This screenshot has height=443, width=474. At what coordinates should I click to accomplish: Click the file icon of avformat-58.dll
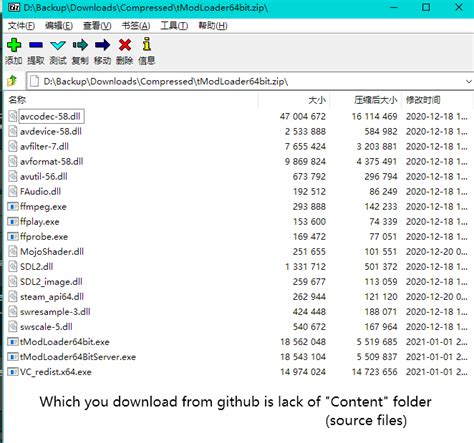[x=13, y=161]
